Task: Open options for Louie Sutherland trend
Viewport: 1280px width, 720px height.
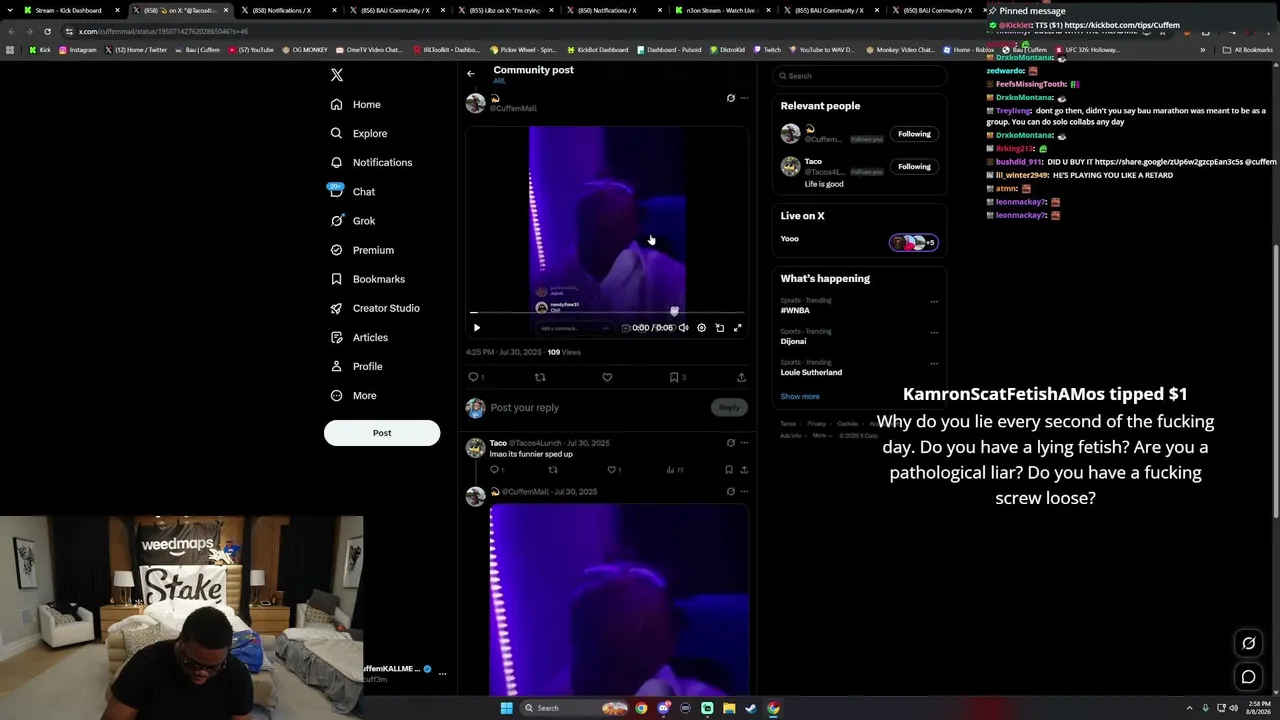Action: click(934, 363)
